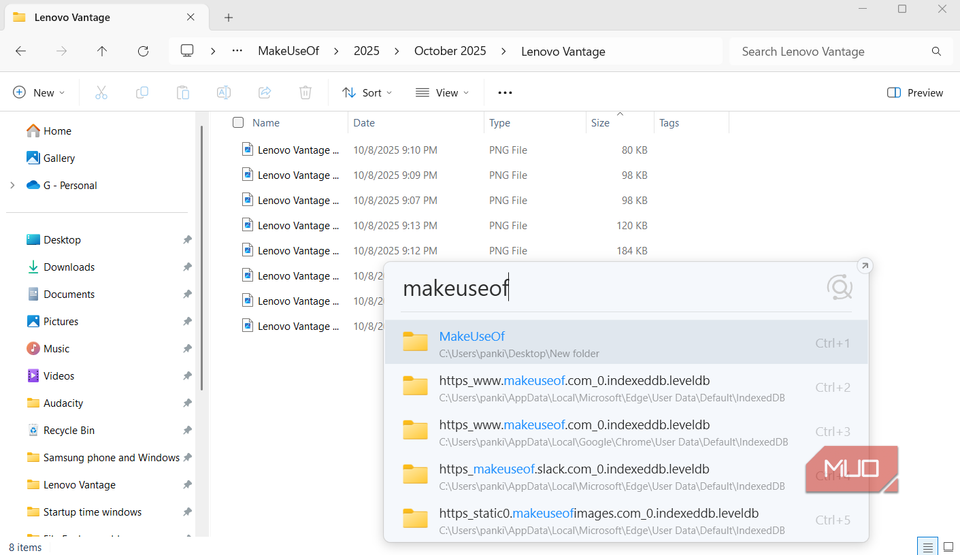
Task: Switch to Details view in status bar
Action: click(x=928, y=546)
